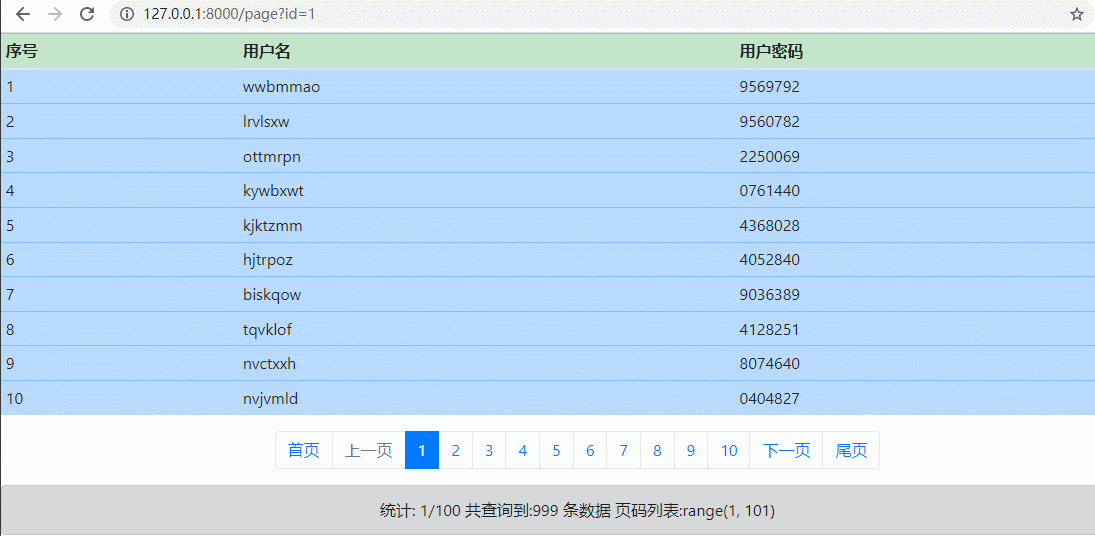Open pagination page 4
Viewport: 1095px width, 536px height.
[522, 450]
